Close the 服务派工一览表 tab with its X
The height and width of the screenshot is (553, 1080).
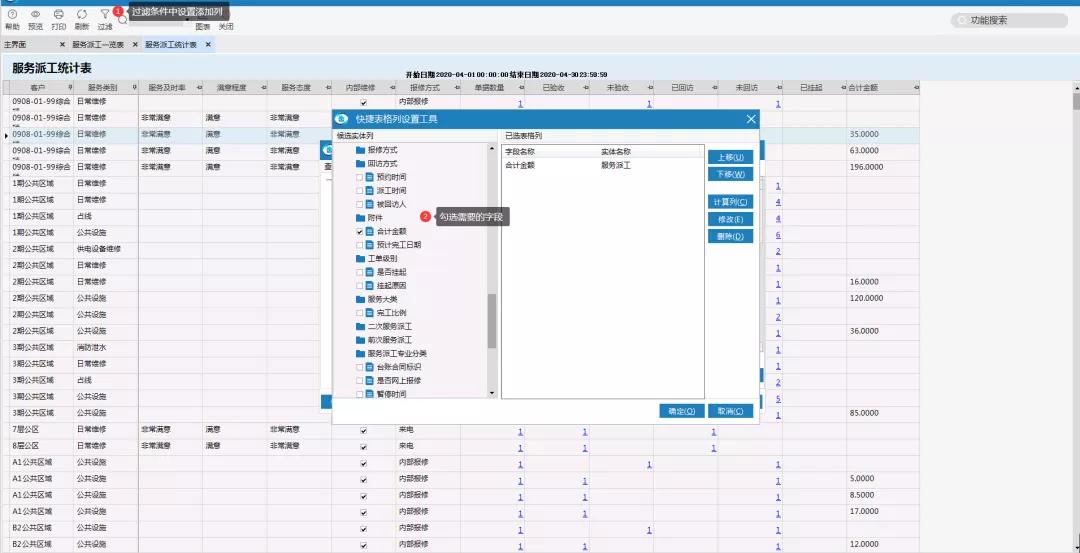coord(135,45)
